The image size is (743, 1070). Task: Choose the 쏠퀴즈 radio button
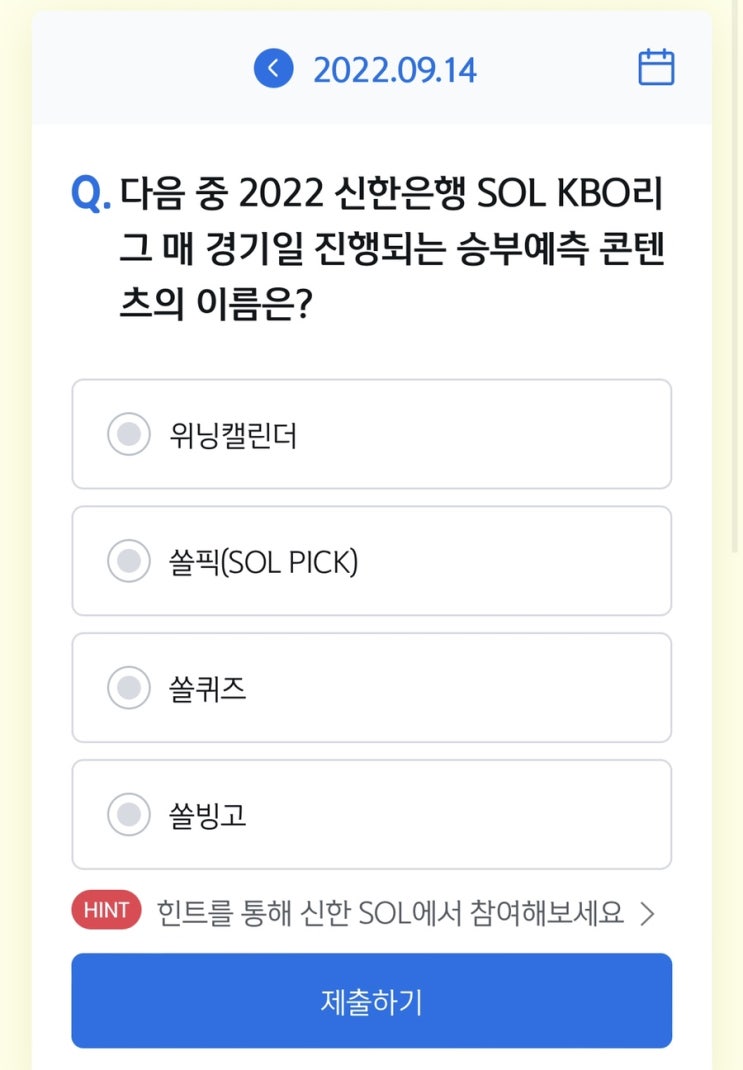(128, 688)
